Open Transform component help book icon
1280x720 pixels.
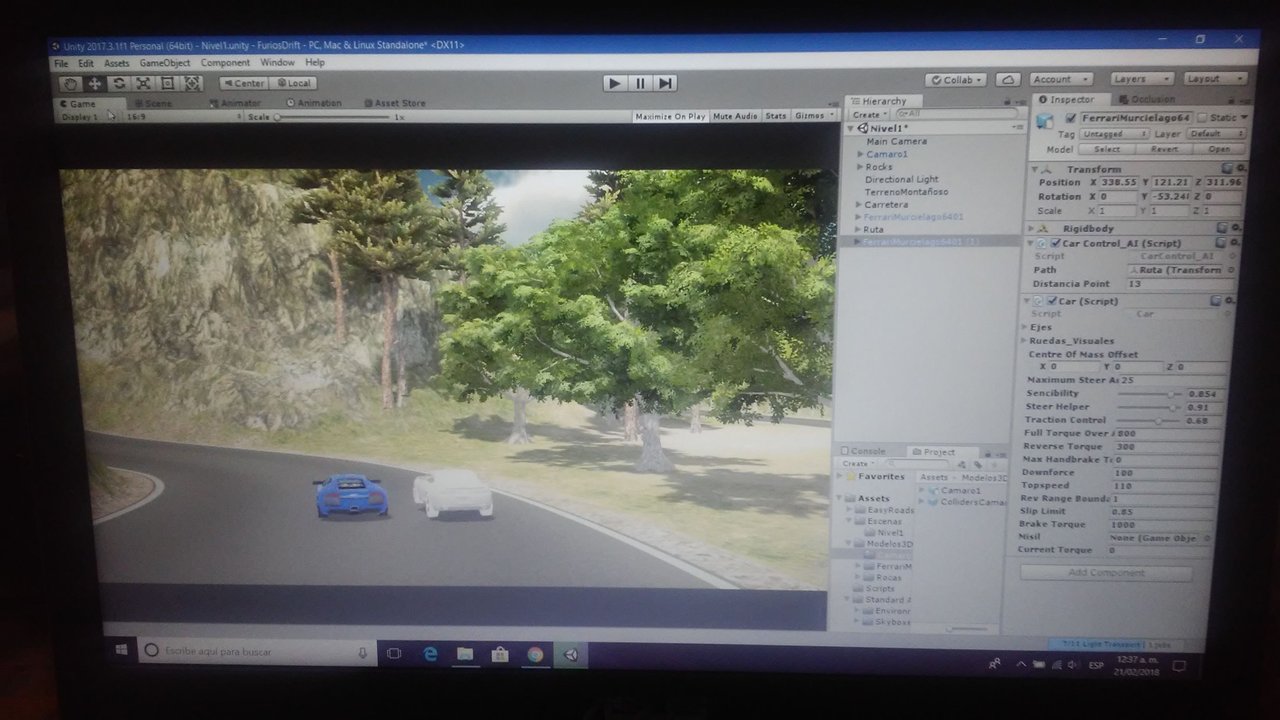[1229, 168]
